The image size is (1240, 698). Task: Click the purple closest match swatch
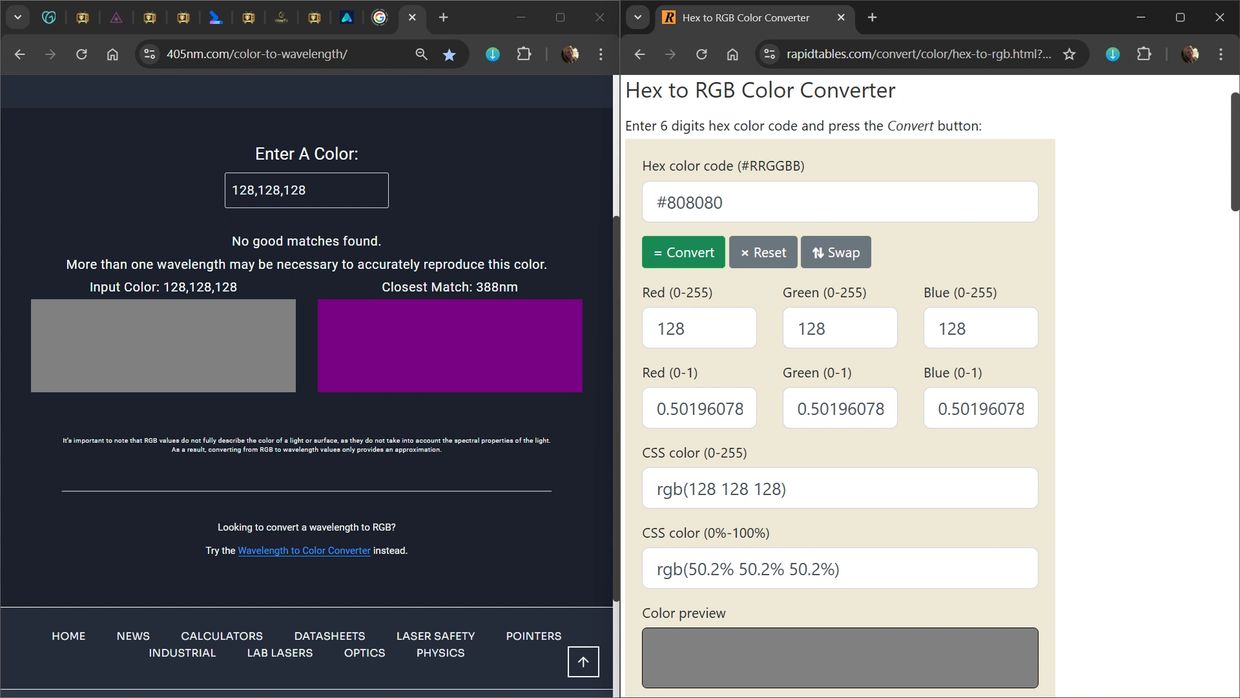449,345
